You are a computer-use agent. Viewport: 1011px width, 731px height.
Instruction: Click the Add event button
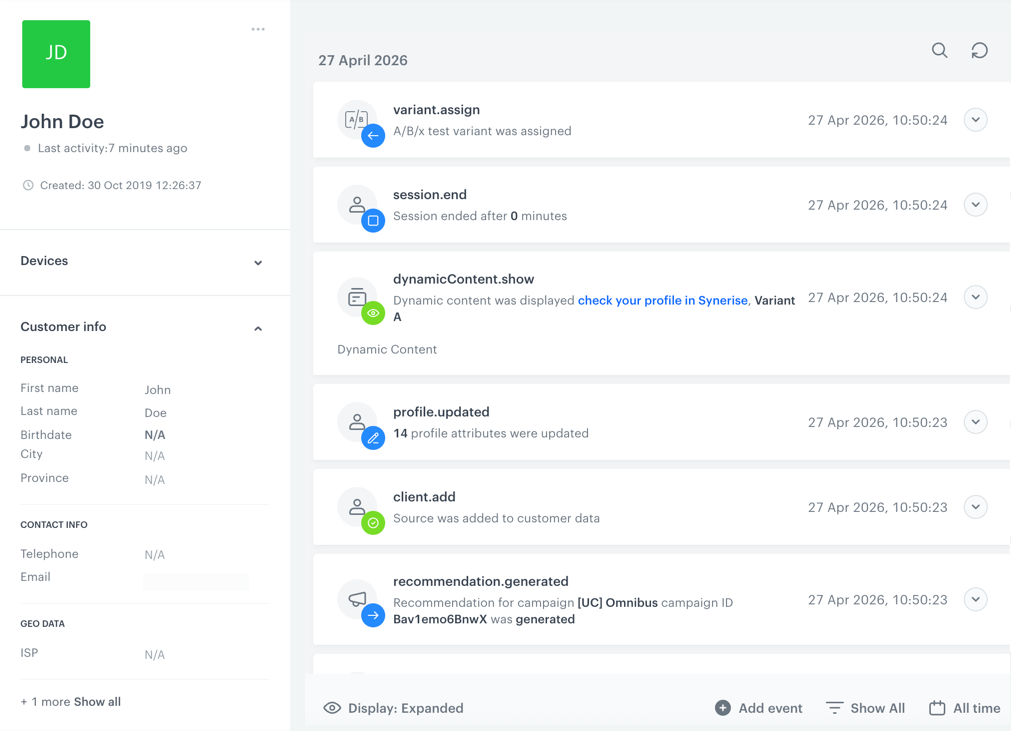[759, 708]
